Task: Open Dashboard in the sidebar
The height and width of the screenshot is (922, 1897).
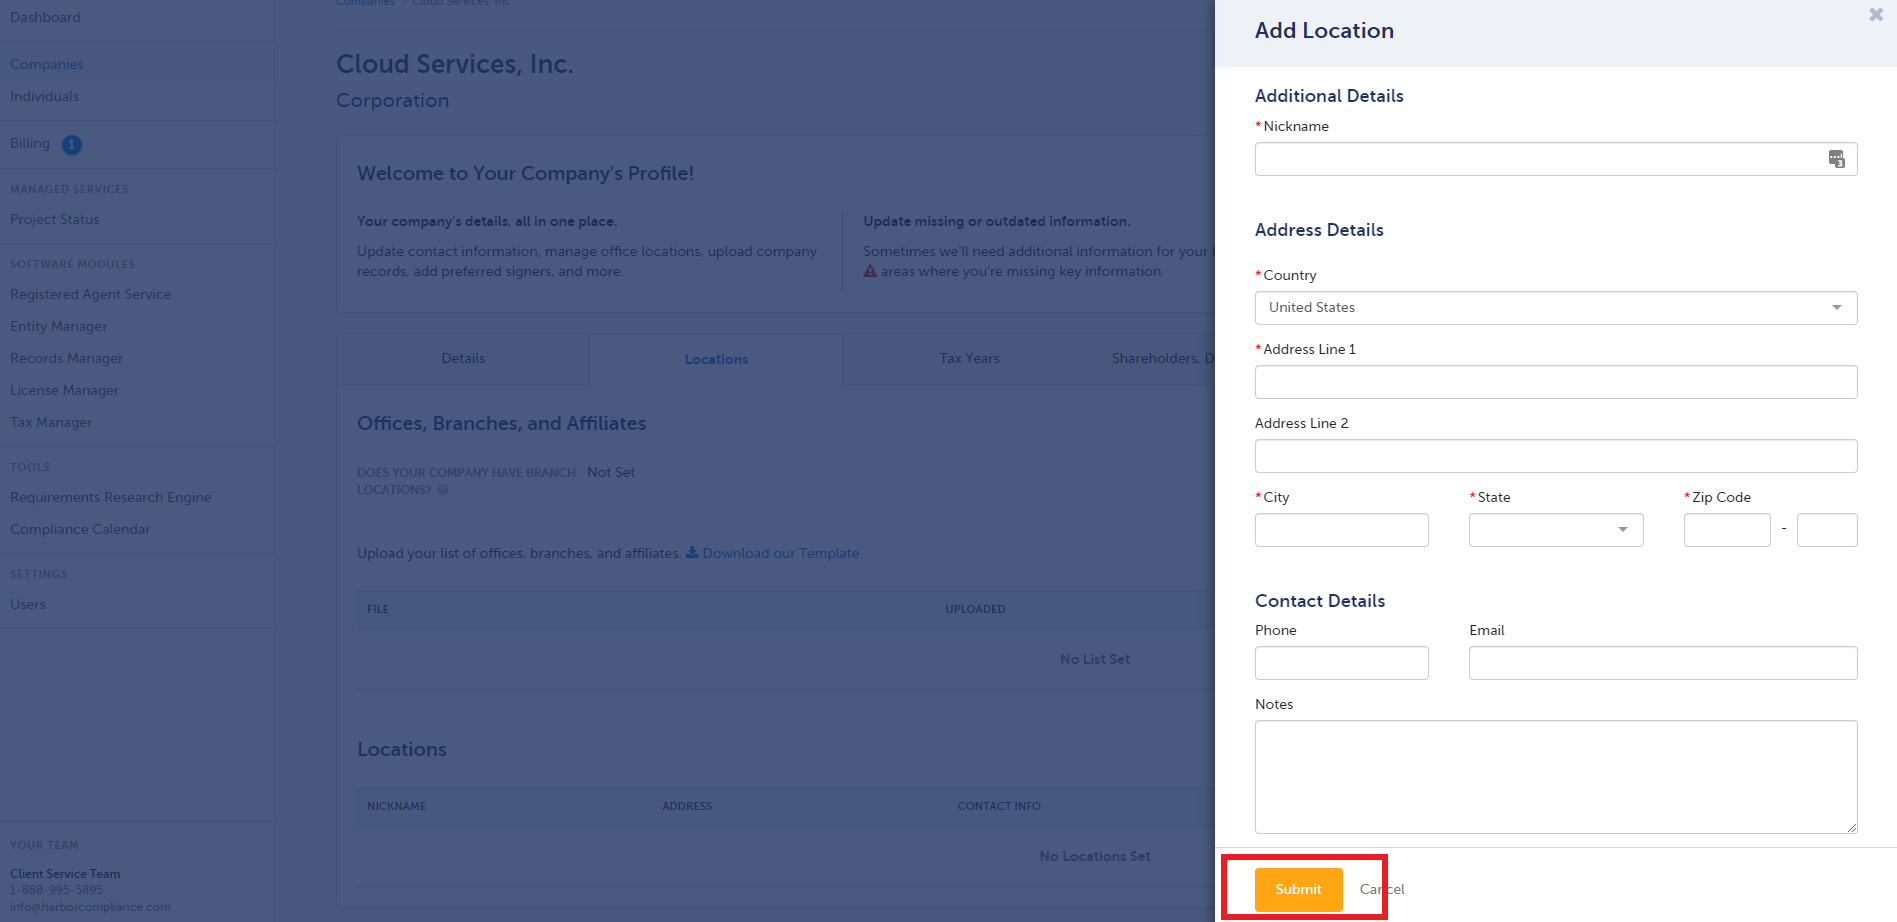Action: tap(45, 17)
